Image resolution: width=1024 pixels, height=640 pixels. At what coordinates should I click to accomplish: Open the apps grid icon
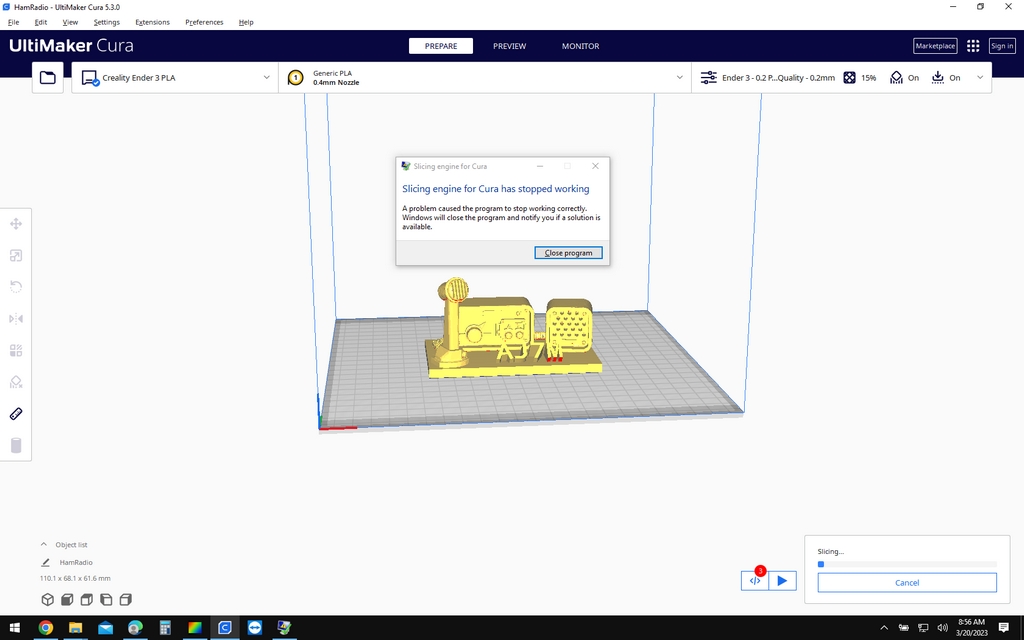(x=973, y=46)
